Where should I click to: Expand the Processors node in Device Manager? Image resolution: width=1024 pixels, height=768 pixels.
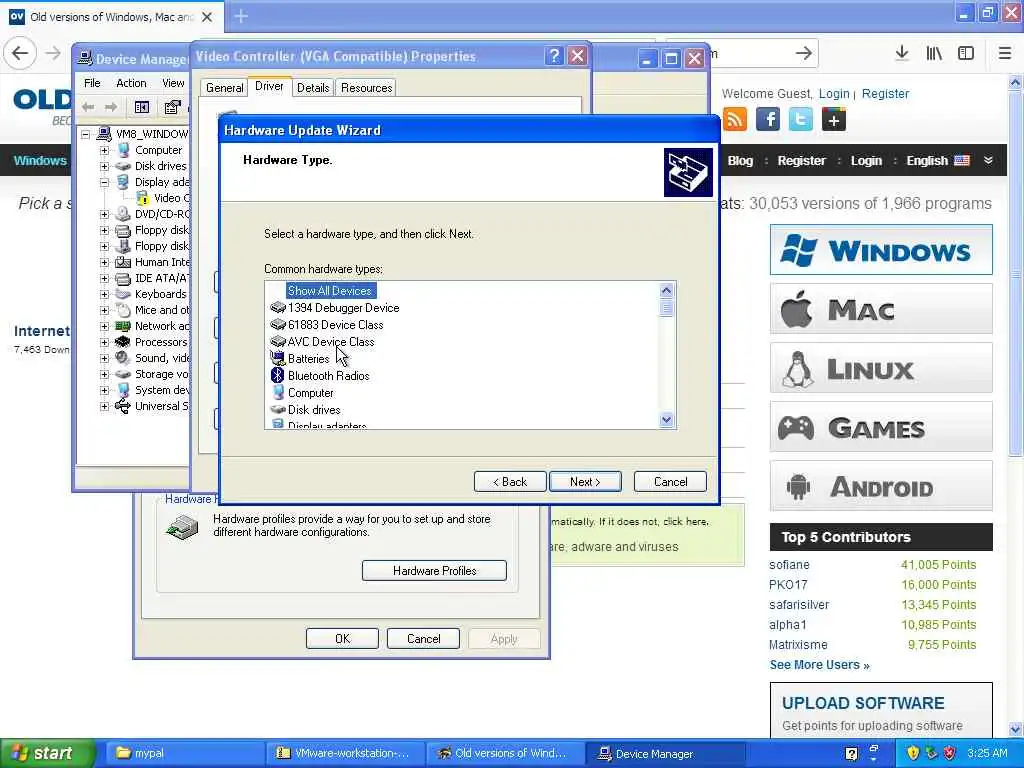[104, 342]
